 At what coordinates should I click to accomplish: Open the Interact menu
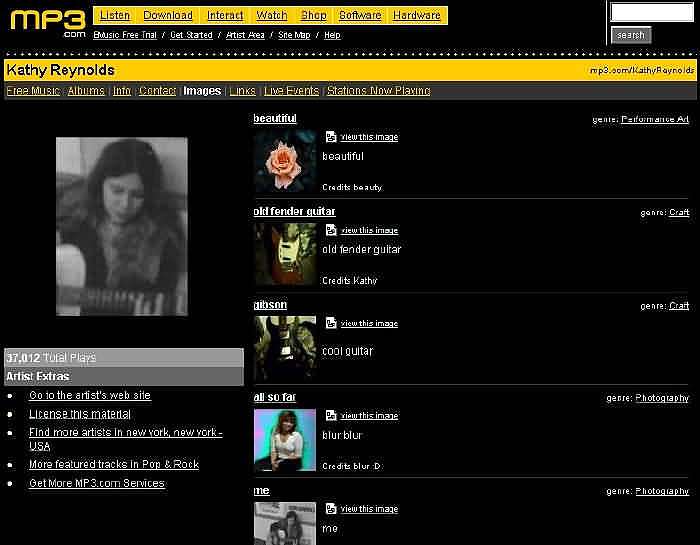click(x=225, y=15)
